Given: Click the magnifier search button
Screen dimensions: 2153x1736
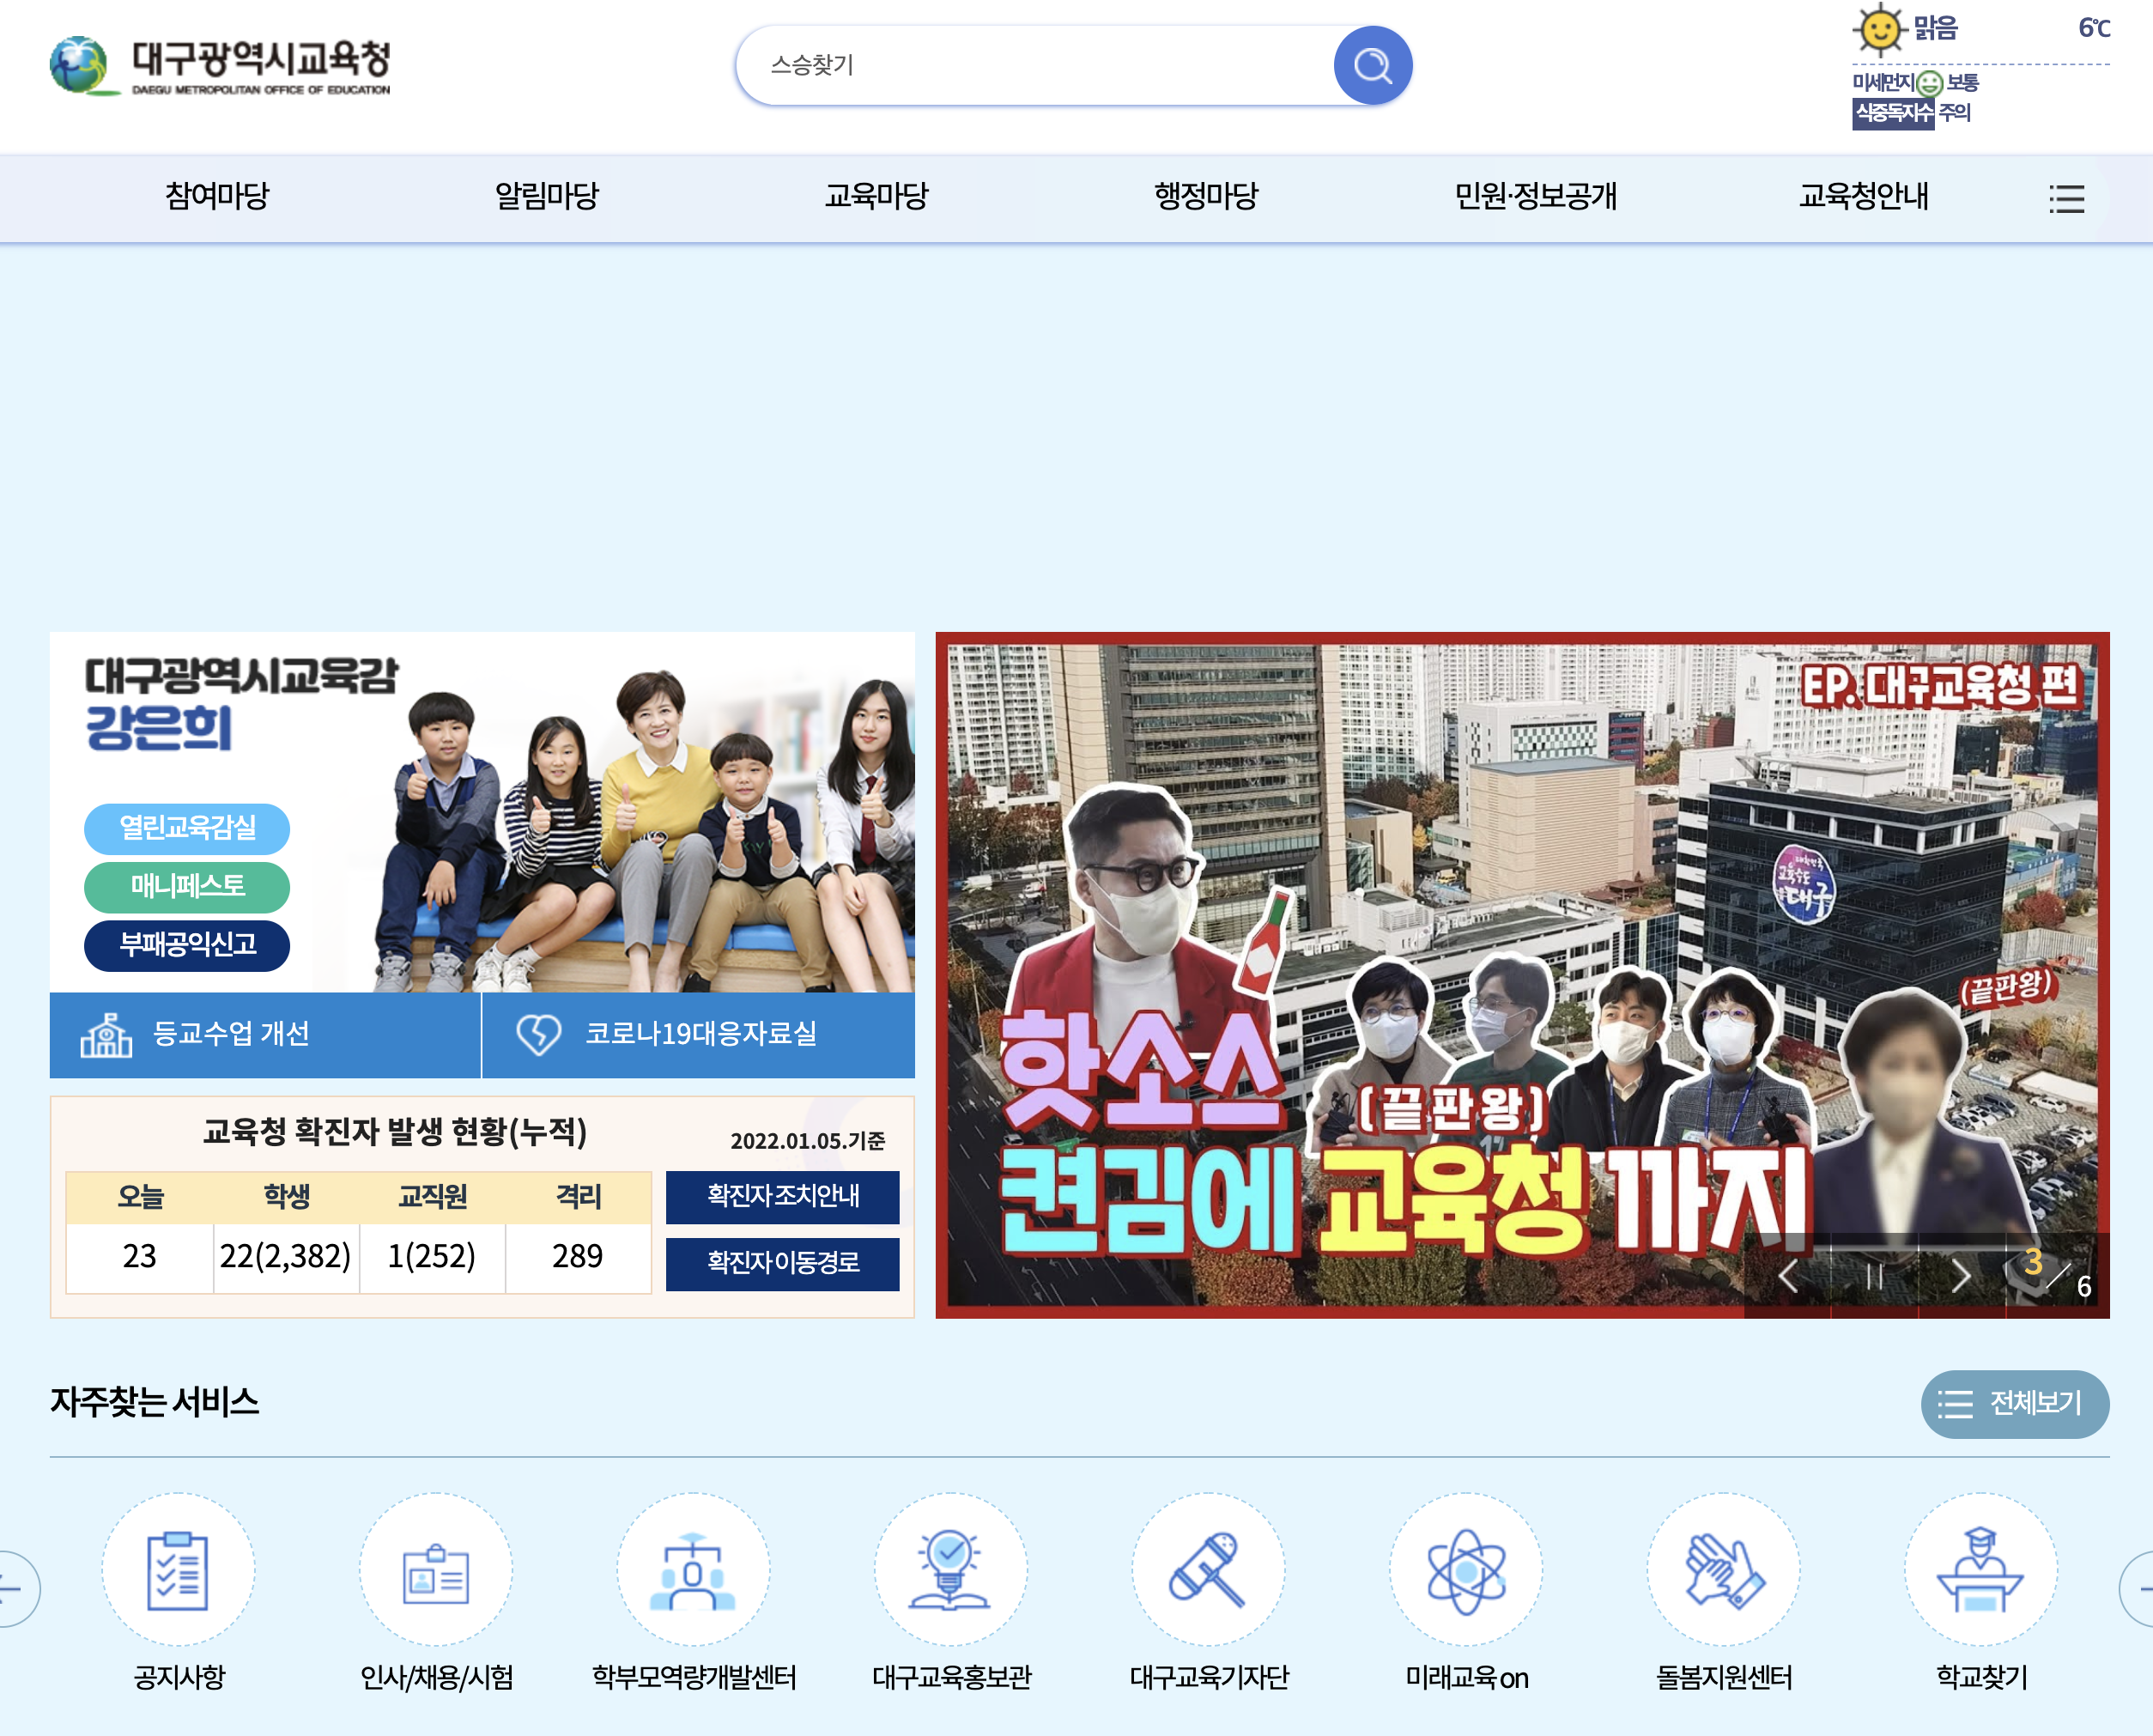Looking at the screenshot, I should [1372, 66].
